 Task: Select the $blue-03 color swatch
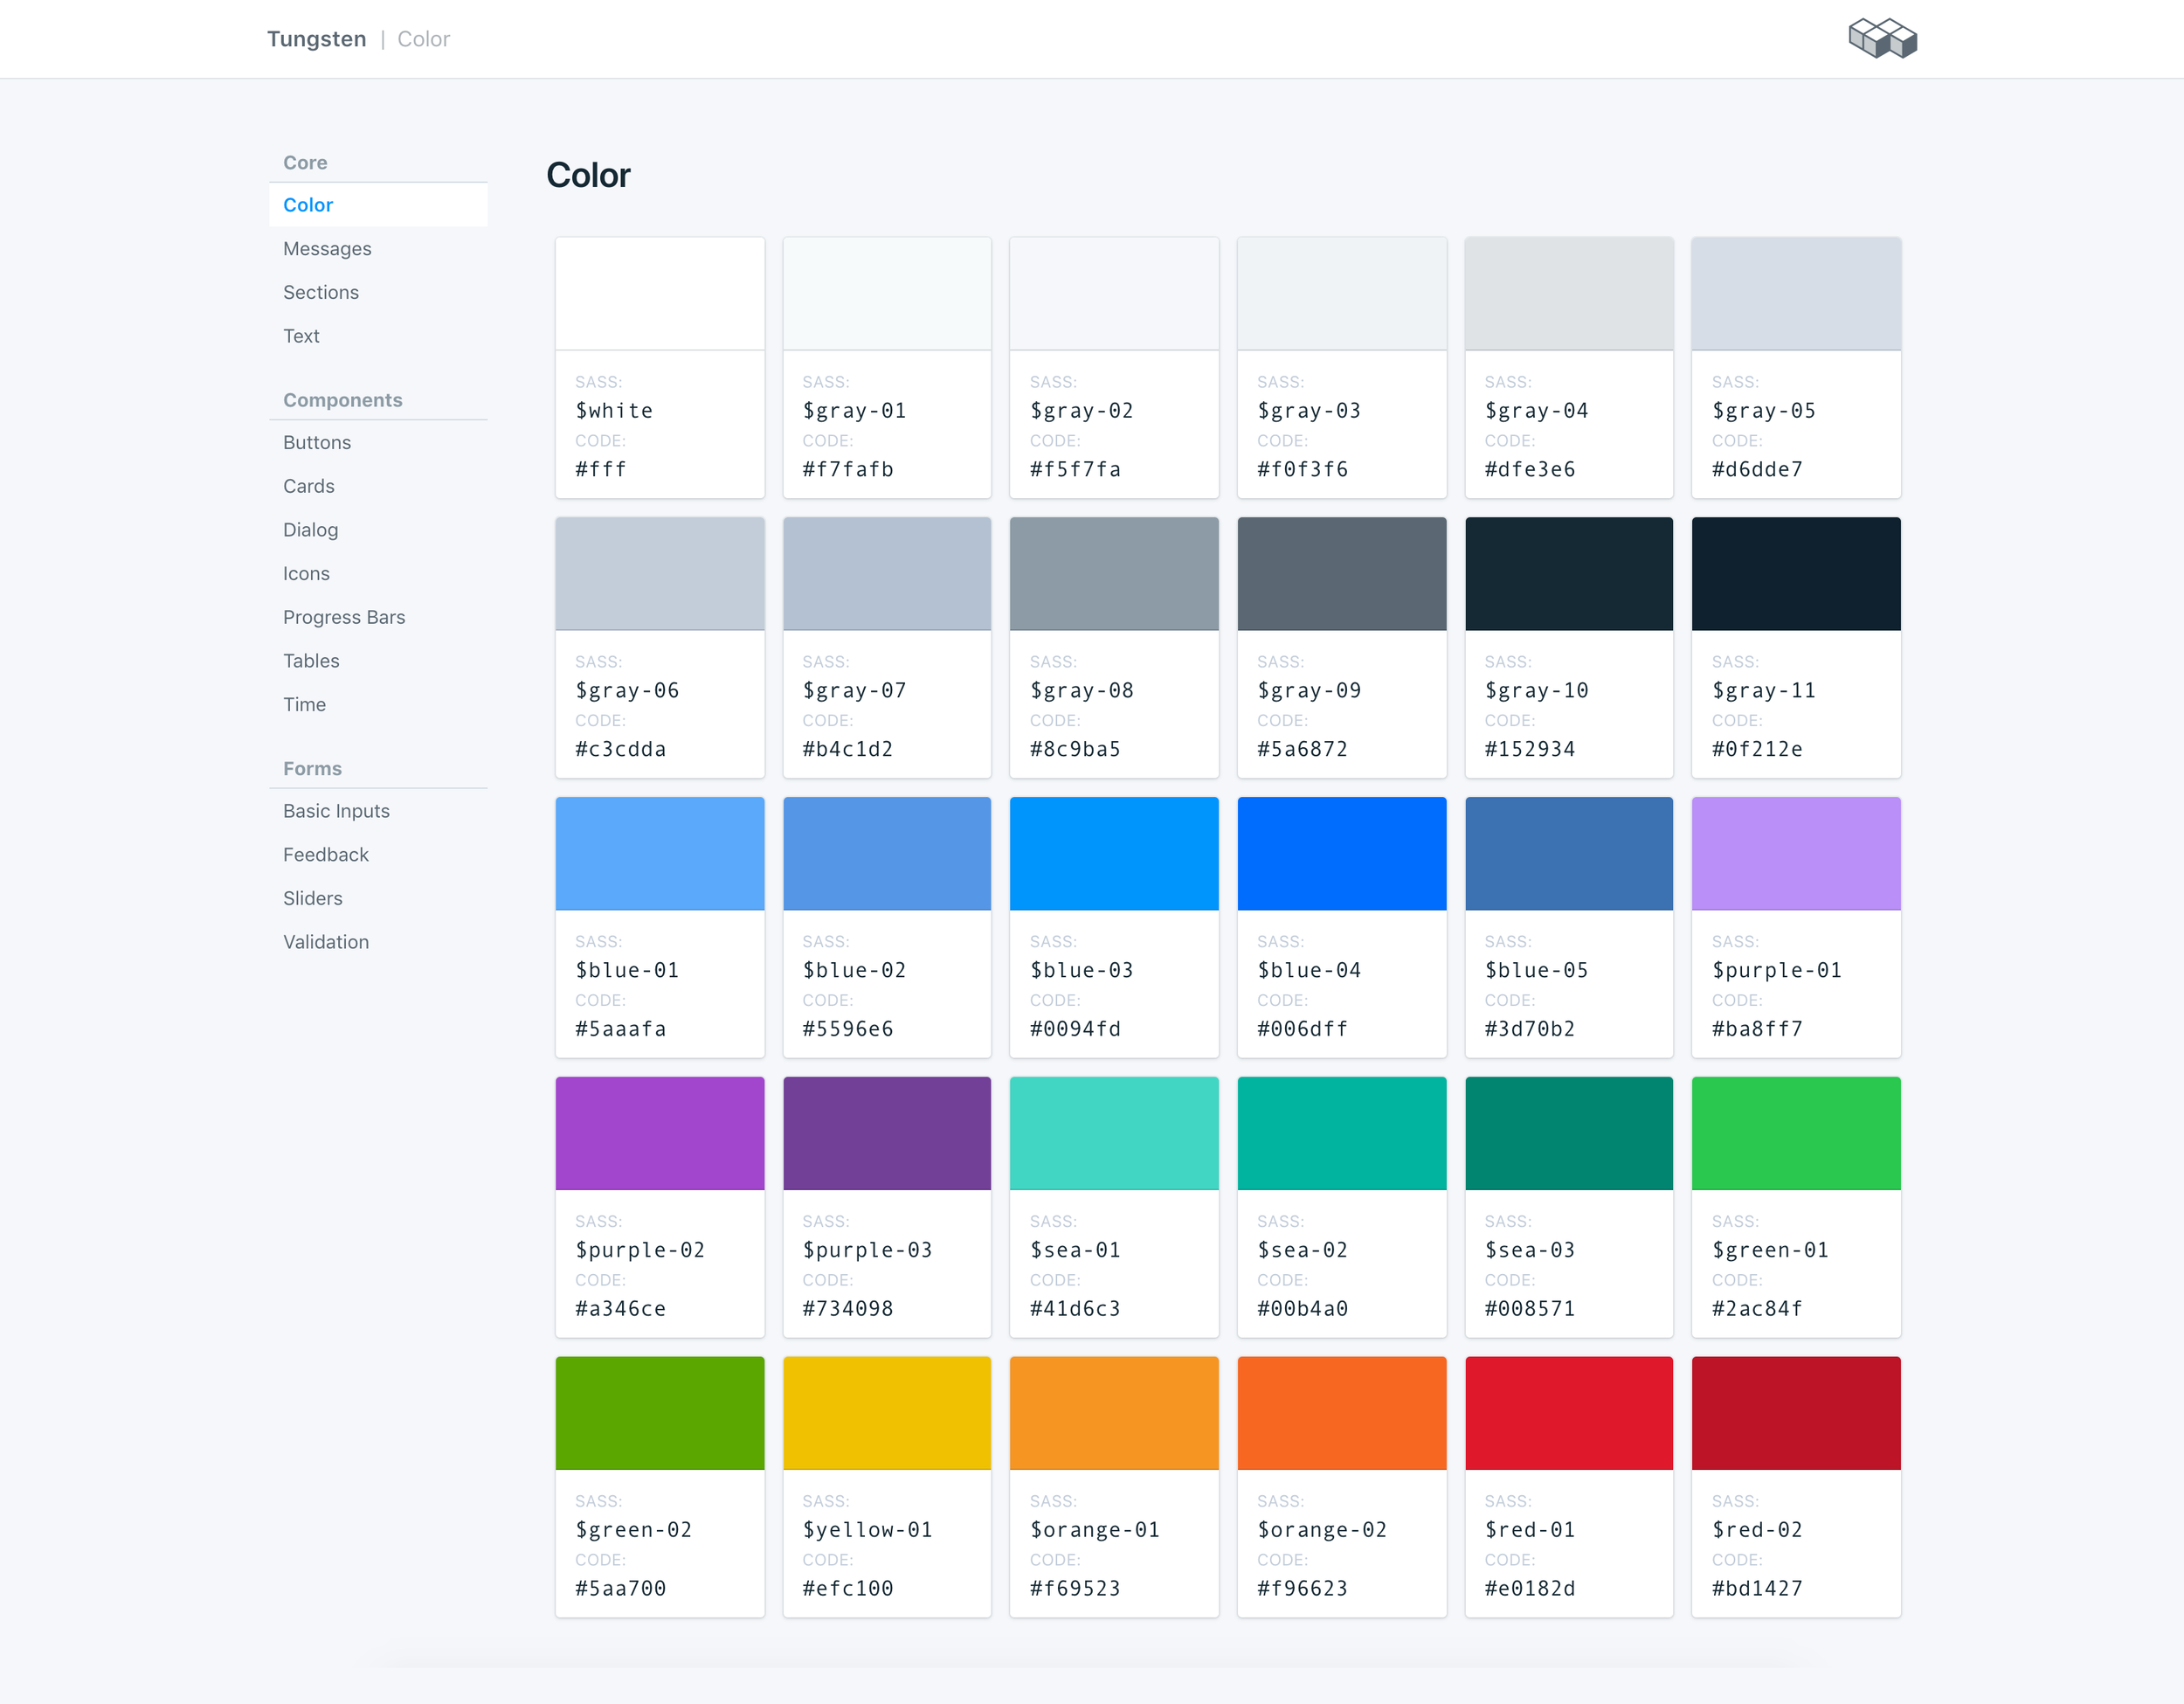[1114, 854]
